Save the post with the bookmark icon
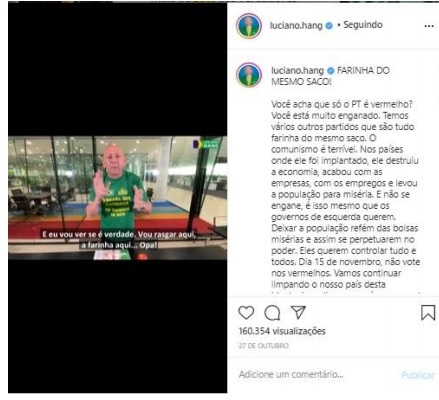The image size is (439, 400). coord(428,313)
